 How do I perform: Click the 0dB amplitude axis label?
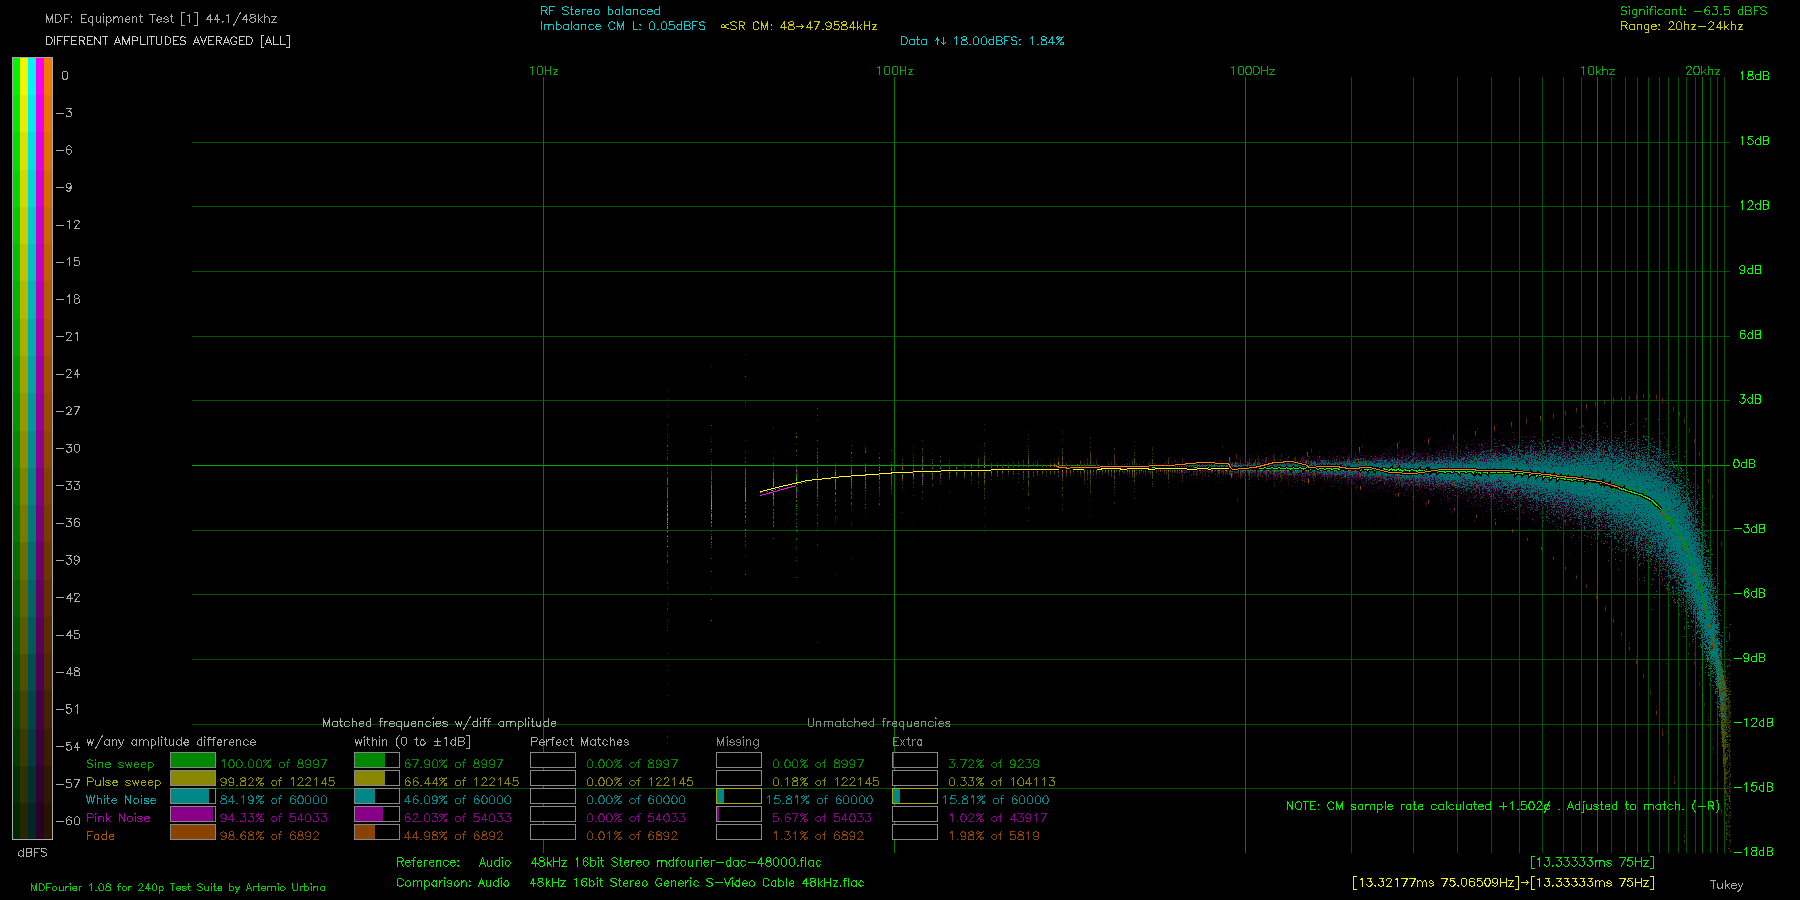1744,464
